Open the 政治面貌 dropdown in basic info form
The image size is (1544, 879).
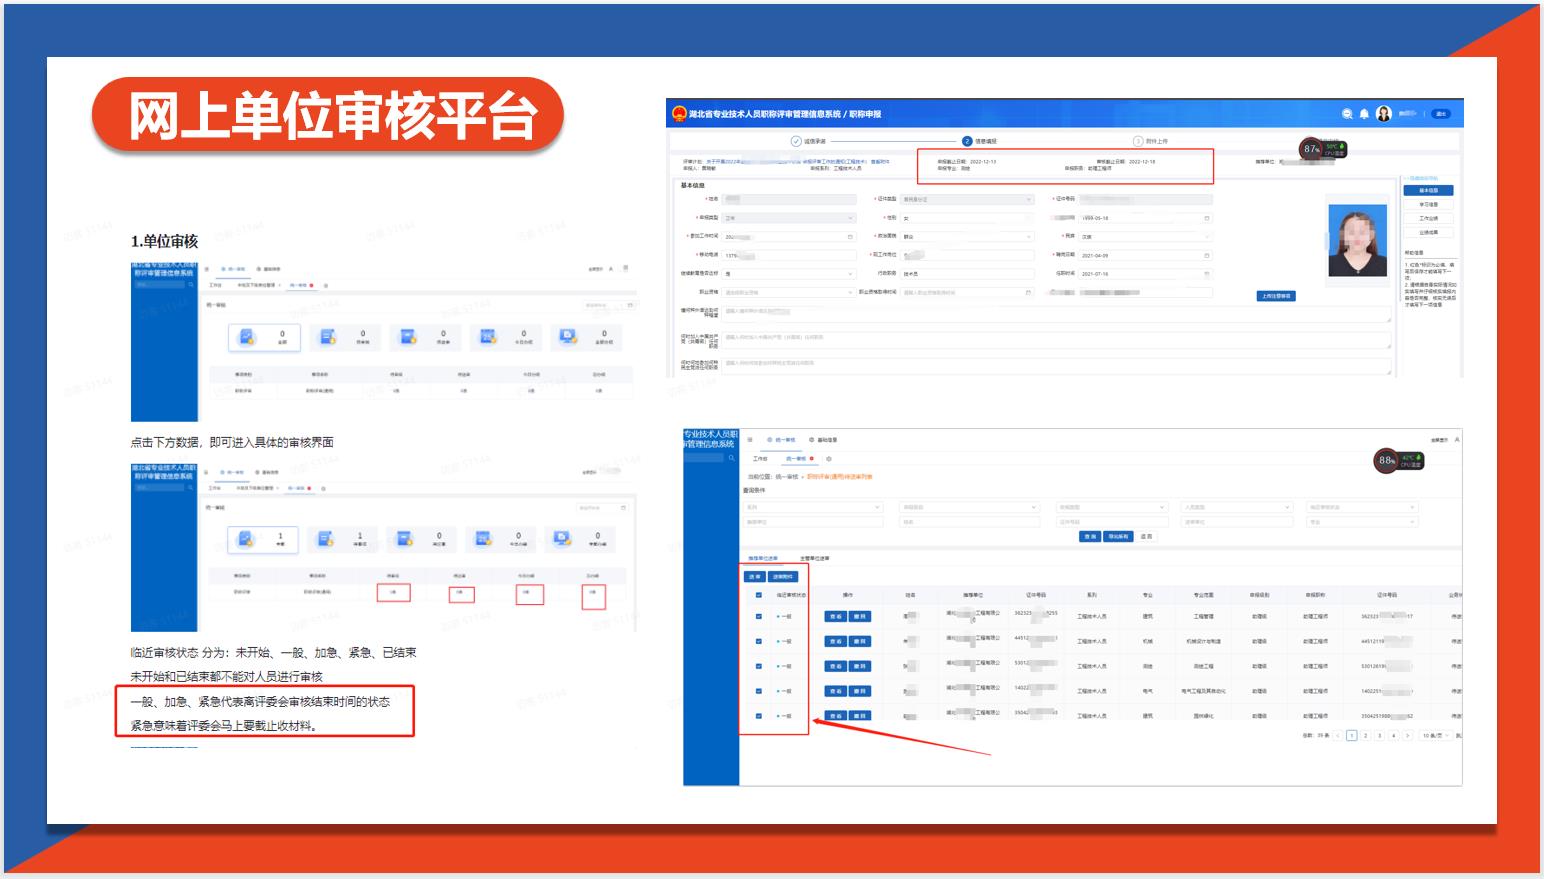pos(966,237)
